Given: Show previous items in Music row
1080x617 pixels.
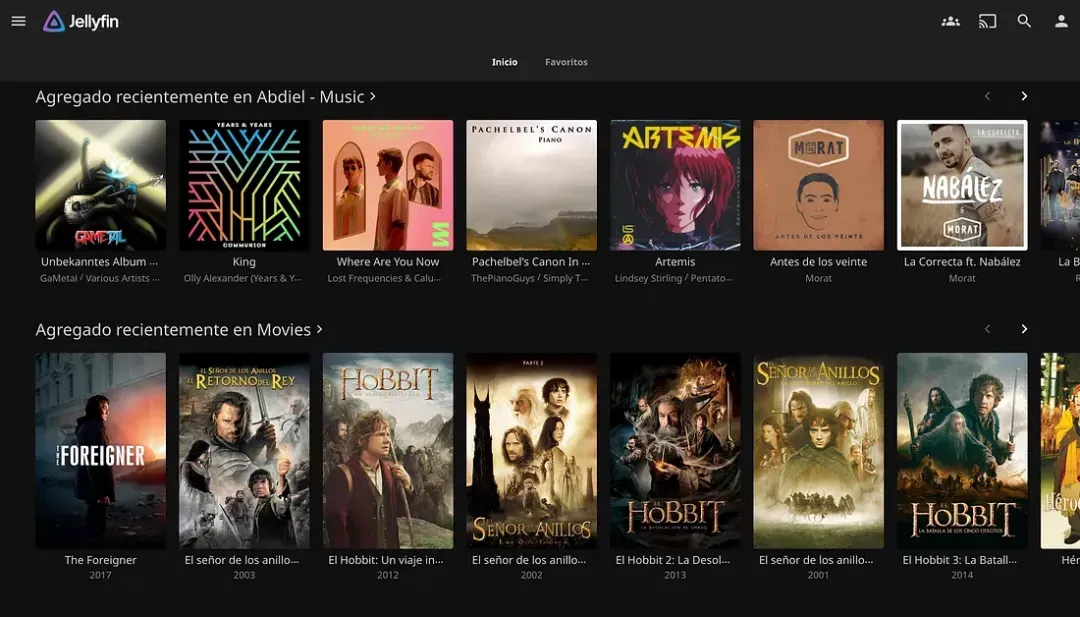Looking at the screenshot, I should point(988,96).
